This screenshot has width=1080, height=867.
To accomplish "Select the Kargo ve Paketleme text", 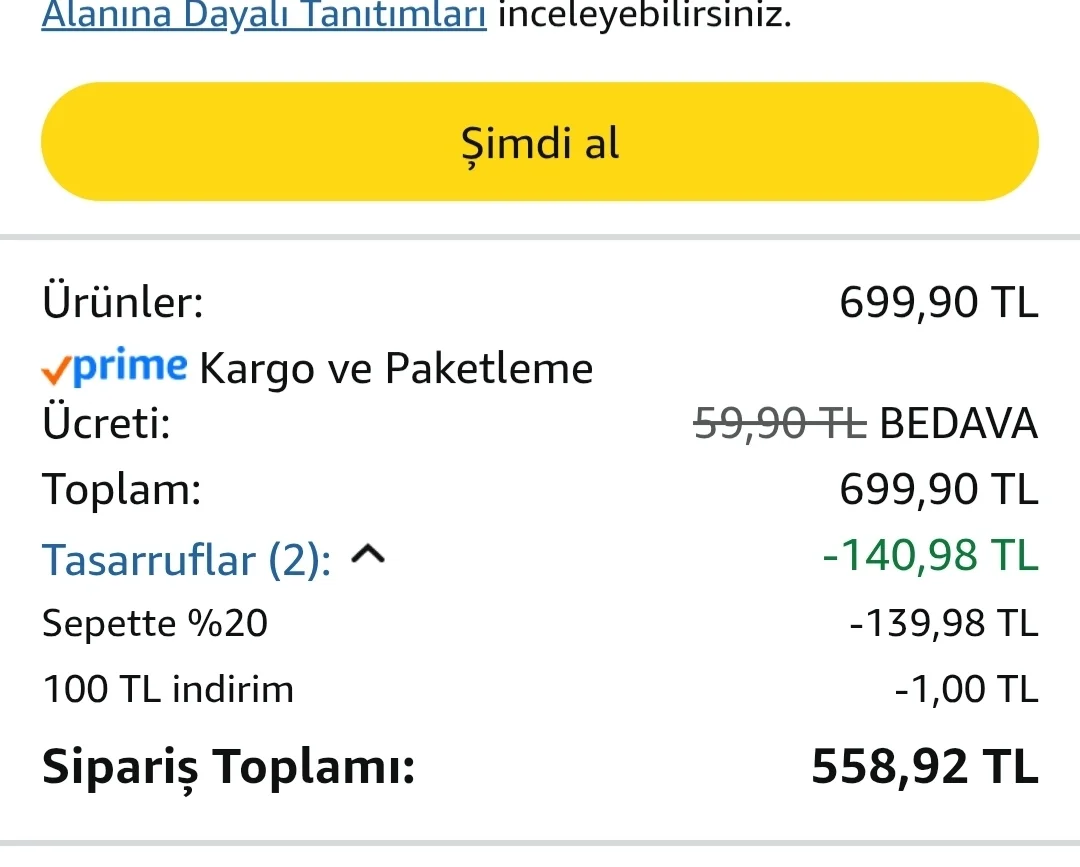I will pyautogui.click(x=396, y=369).
